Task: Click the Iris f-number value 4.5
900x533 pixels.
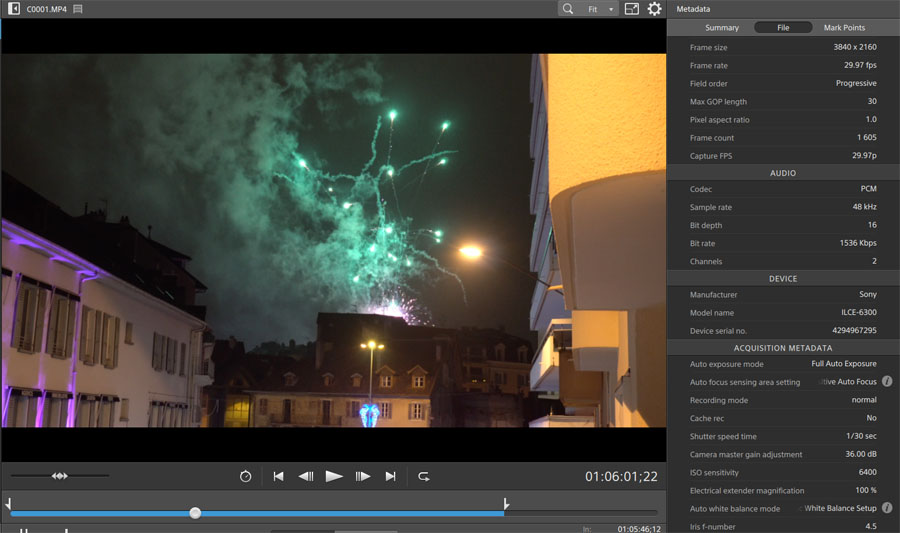Action: click(x=871, y=526)
